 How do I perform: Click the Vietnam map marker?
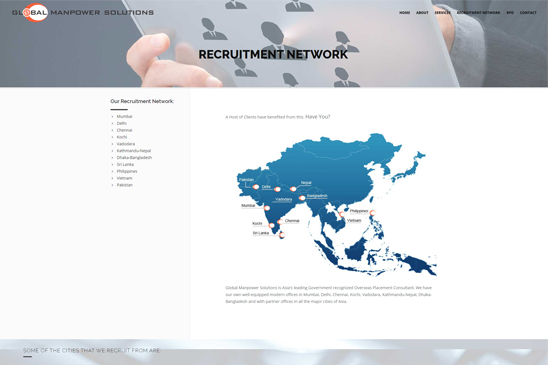pyautogui.click(x=342, y=214)
